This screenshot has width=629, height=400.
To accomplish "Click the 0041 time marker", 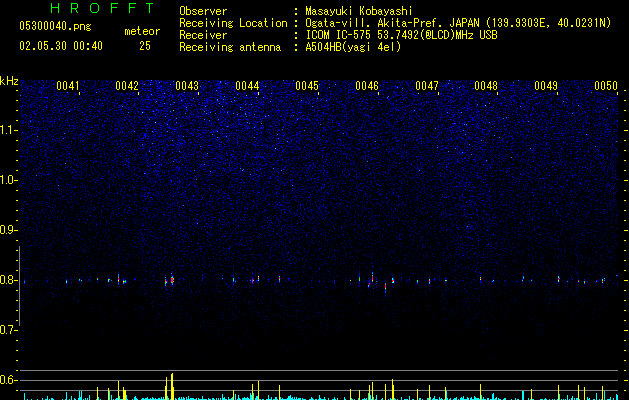I will 67,86.
